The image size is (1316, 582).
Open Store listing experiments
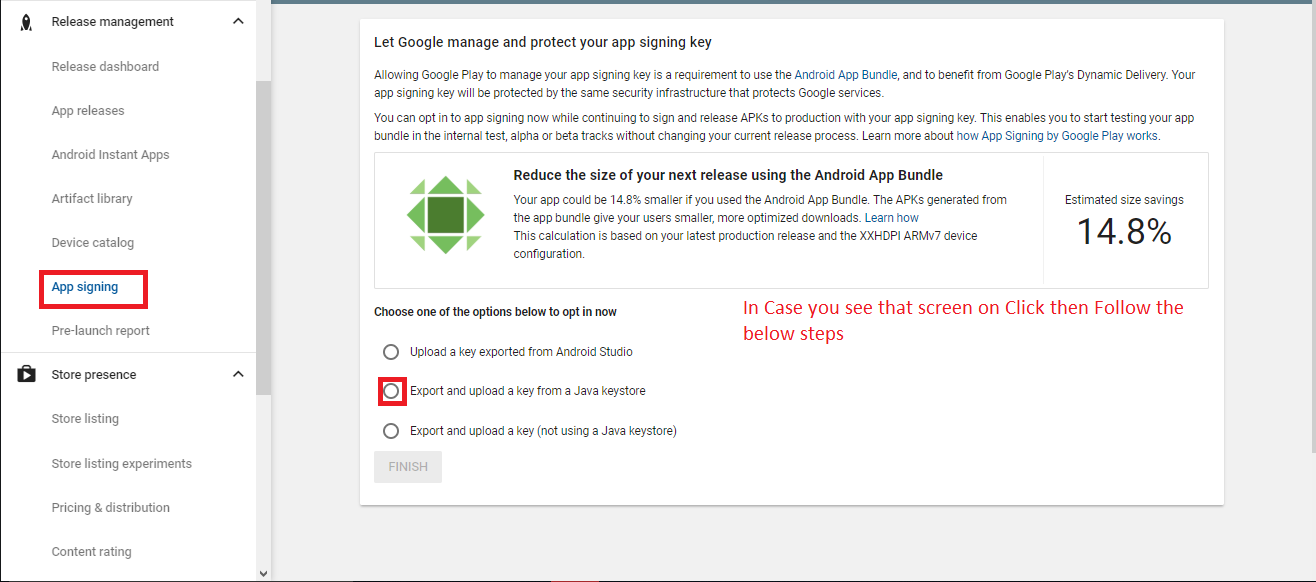coord(121,464)
